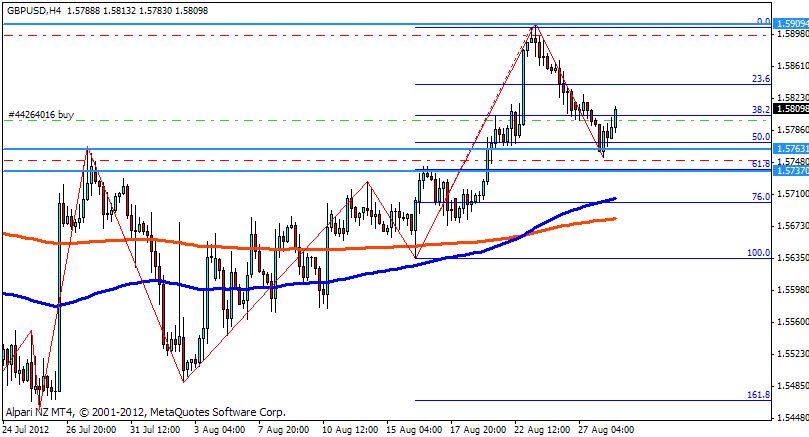The height and width of the screenshot is (437, 809).
Task: Click the 27 Aug 04:00 time label
Action: pos(606,429)
